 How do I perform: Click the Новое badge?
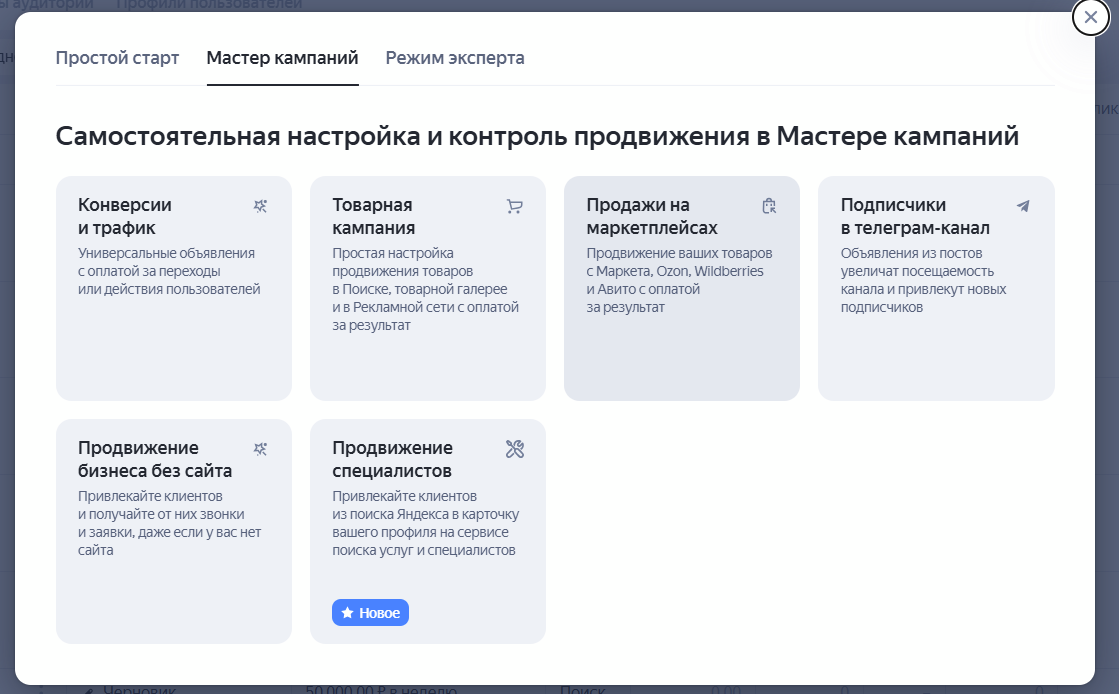pos(370,613)
